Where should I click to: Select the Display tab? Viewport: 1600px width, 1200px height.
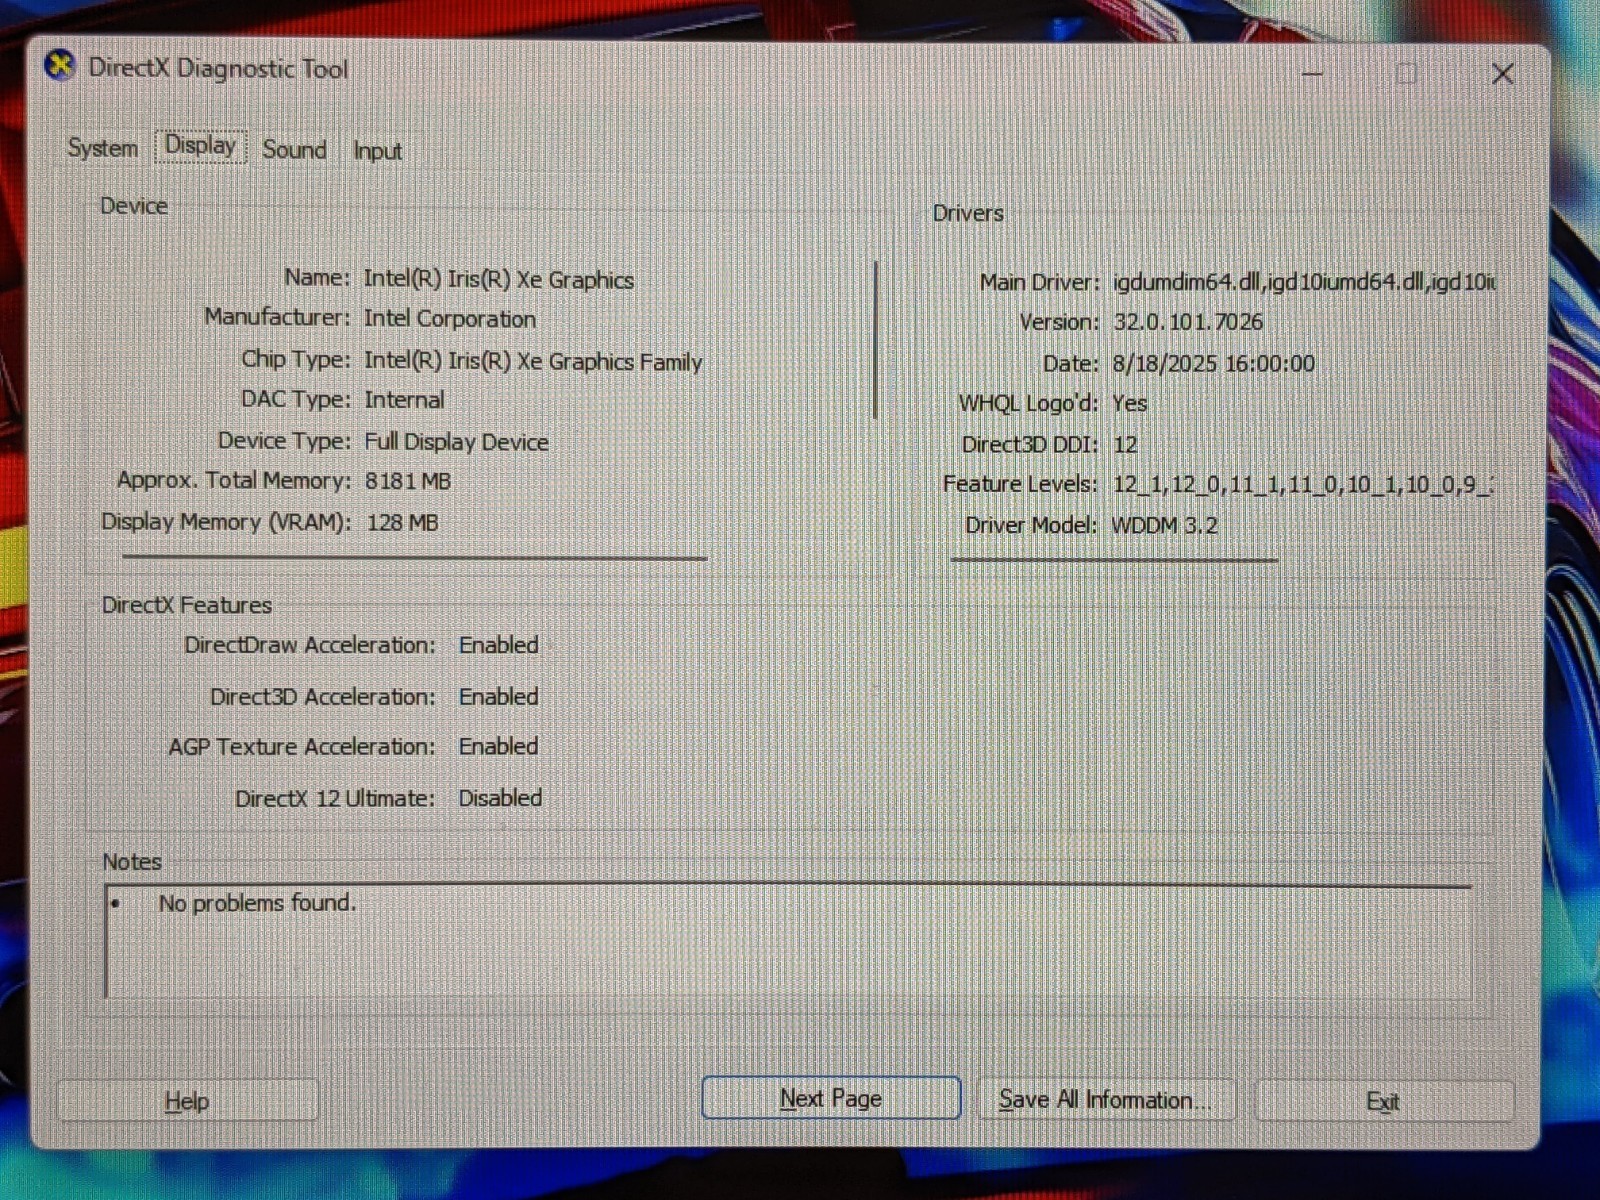(x=200, y=145)
